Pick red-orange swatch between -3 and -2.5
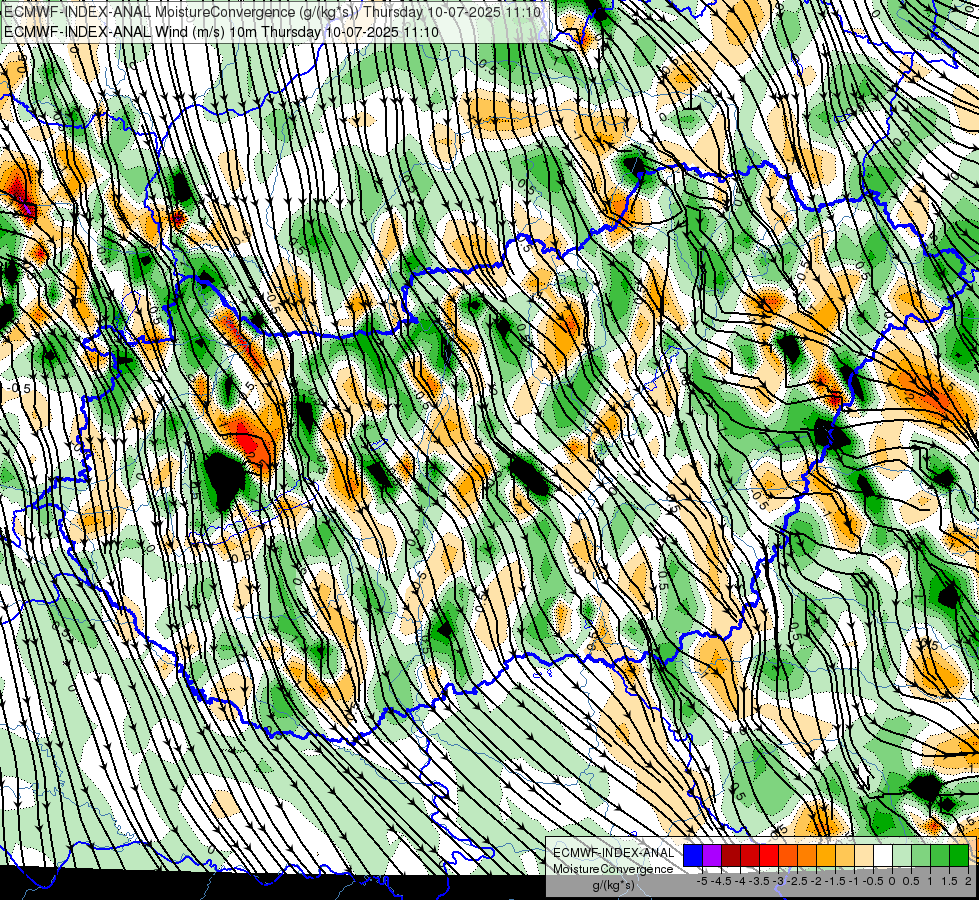Viewport: 979px width, 900px height. pyautogui.click(x=788, y=855)
